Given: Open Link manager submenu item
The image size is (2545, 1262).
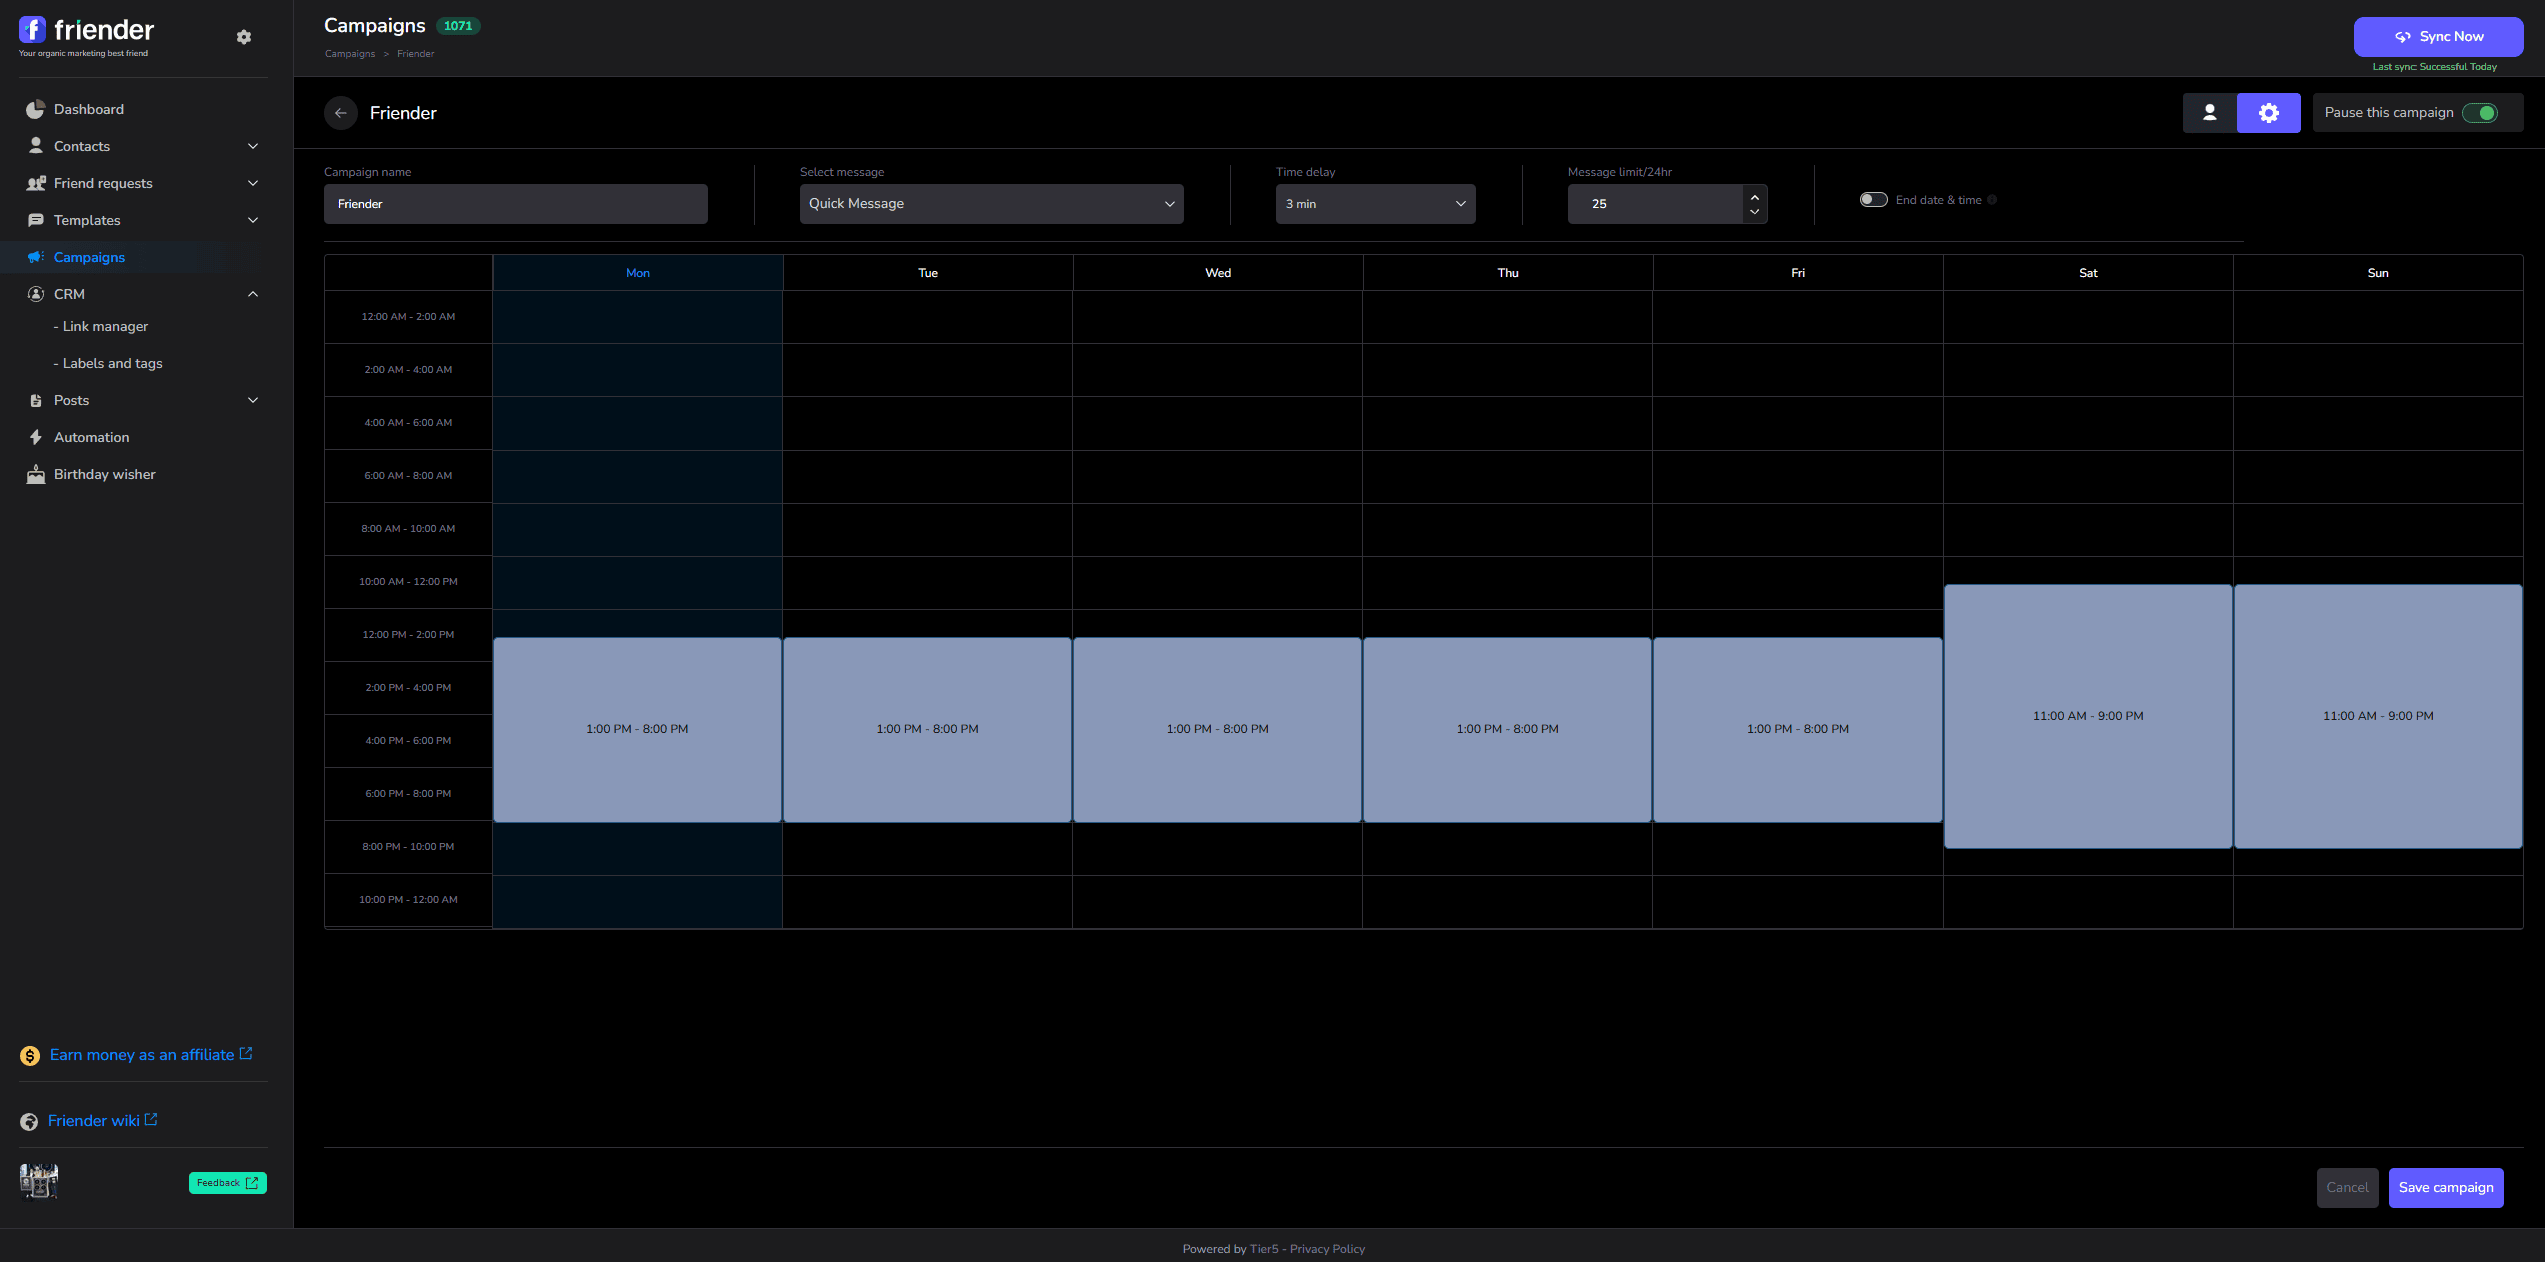Looking at the screenshot, I should [x=105, y=326].
